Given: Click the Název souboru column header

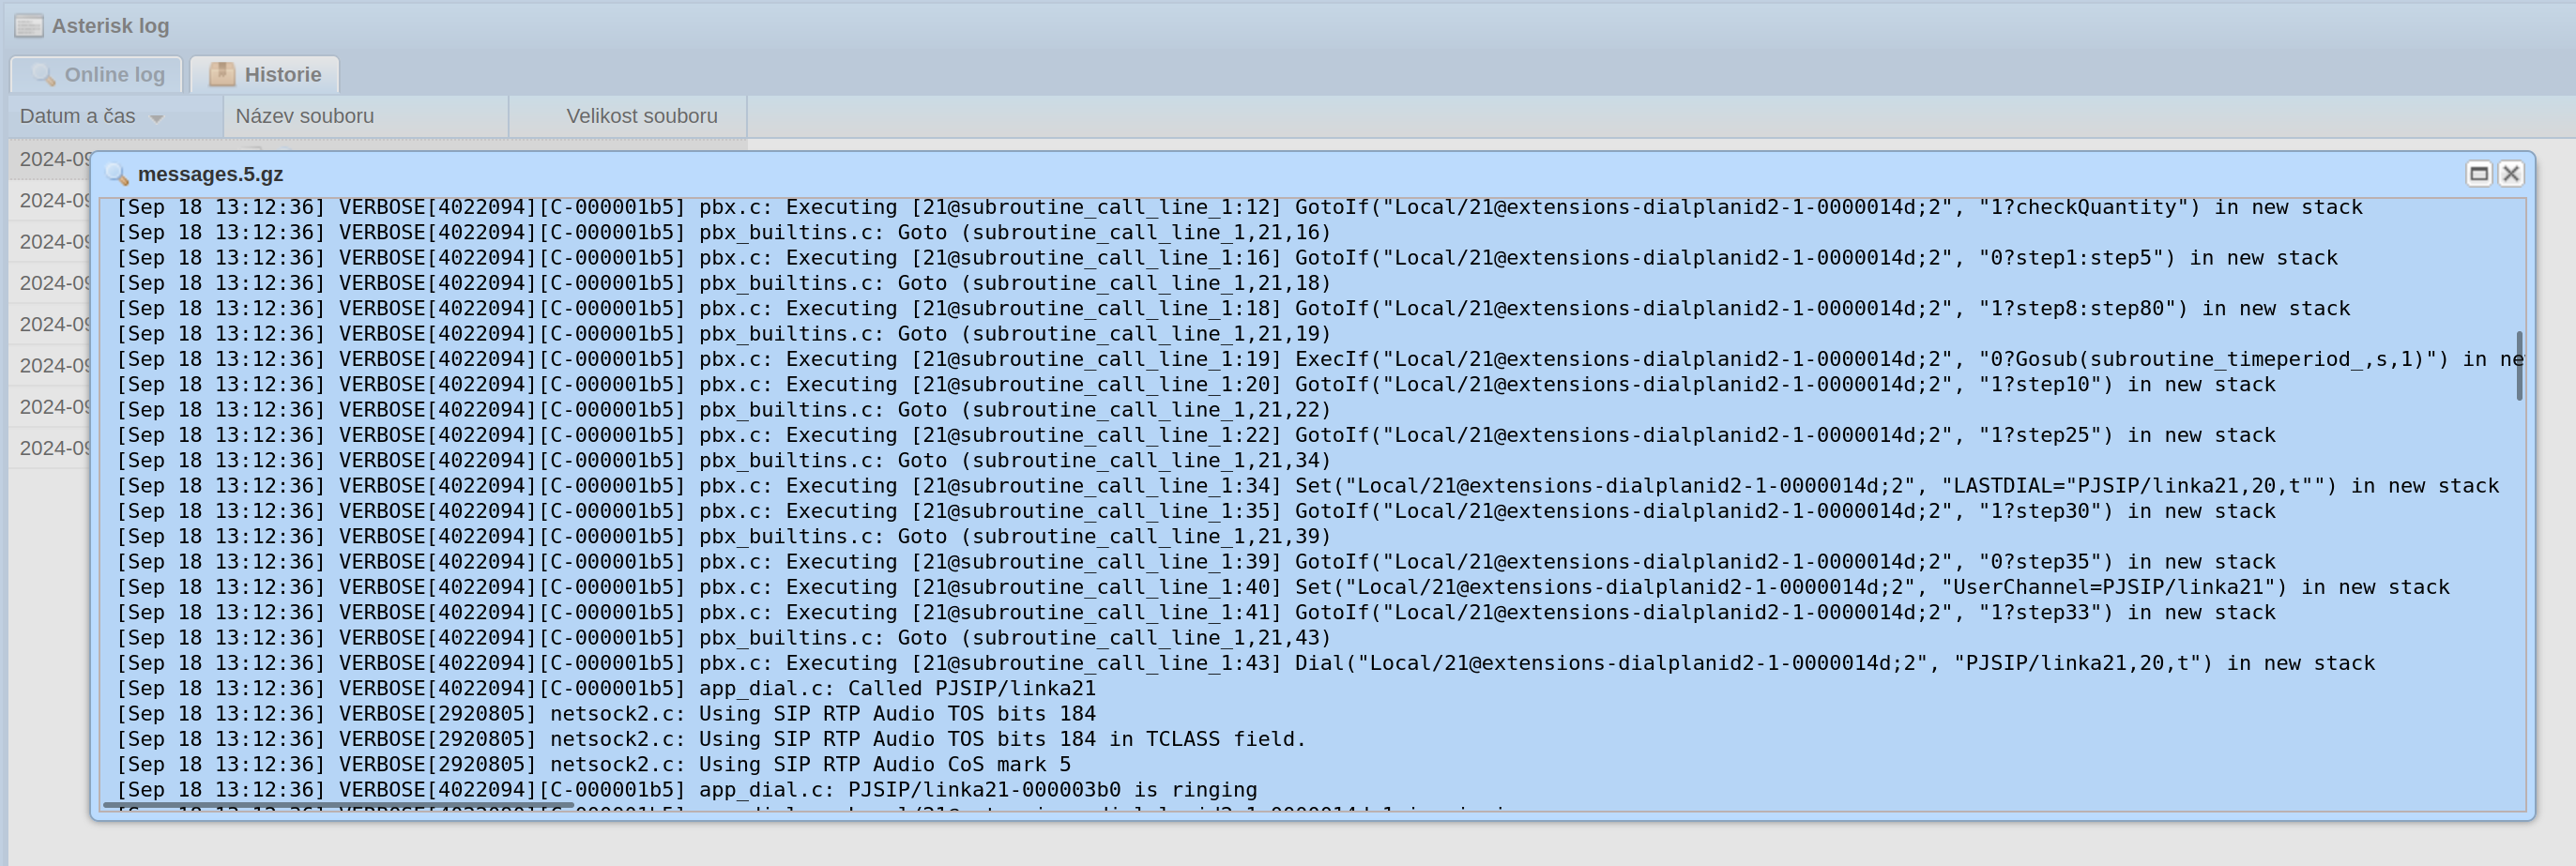Looking at the screenshot, I should tap(366, 116).
